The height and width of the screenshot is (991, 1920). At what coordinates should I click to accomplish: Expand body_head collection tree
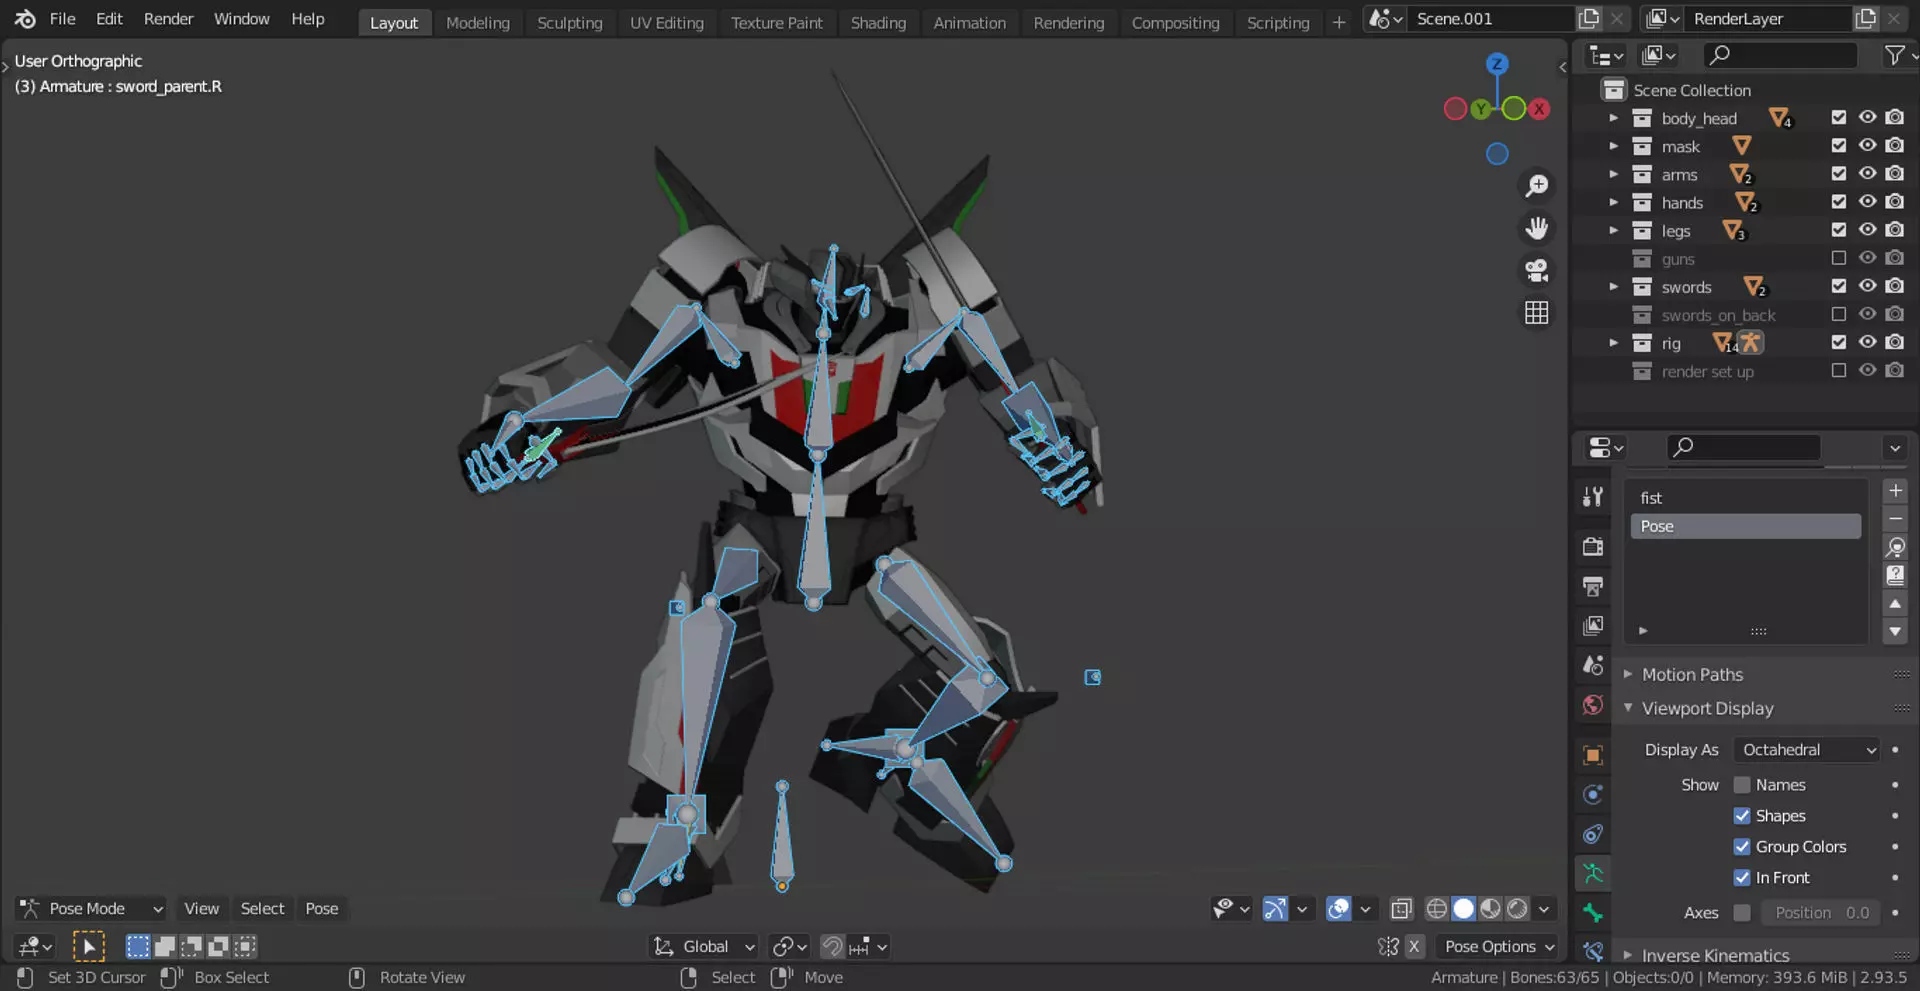(1613, 118)
